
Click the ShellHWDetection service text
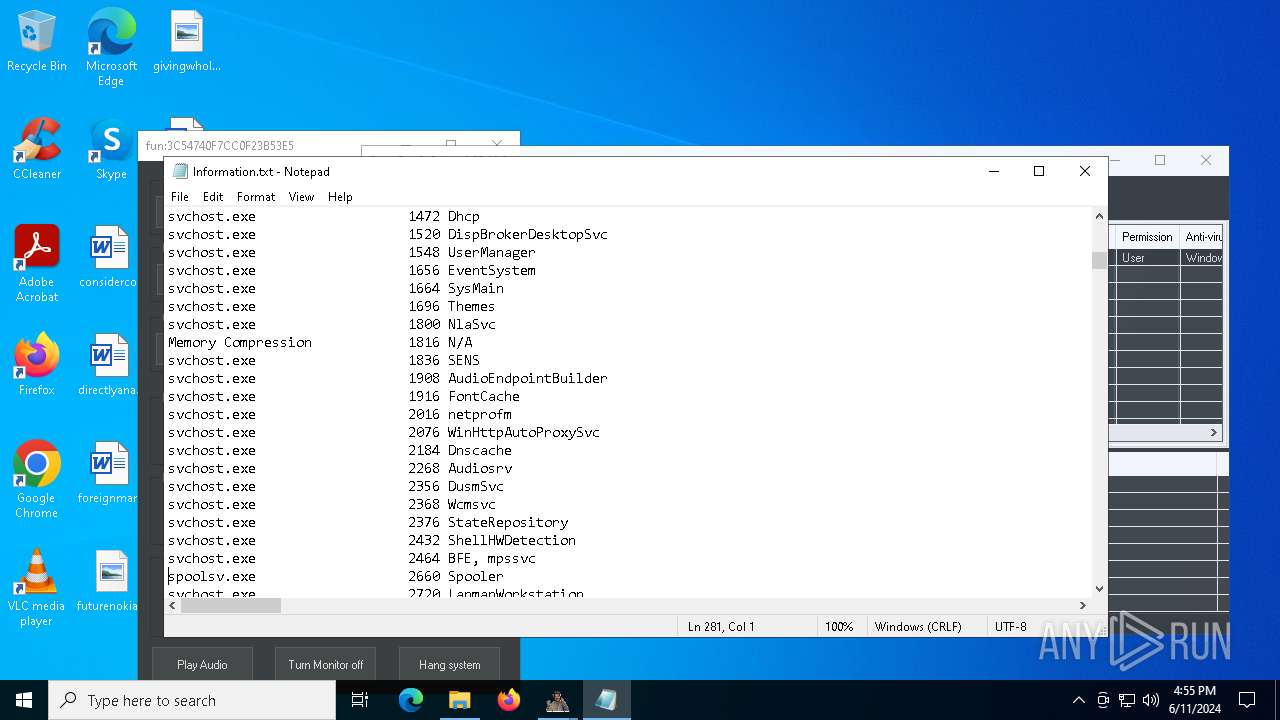click(x=511, y=540)
